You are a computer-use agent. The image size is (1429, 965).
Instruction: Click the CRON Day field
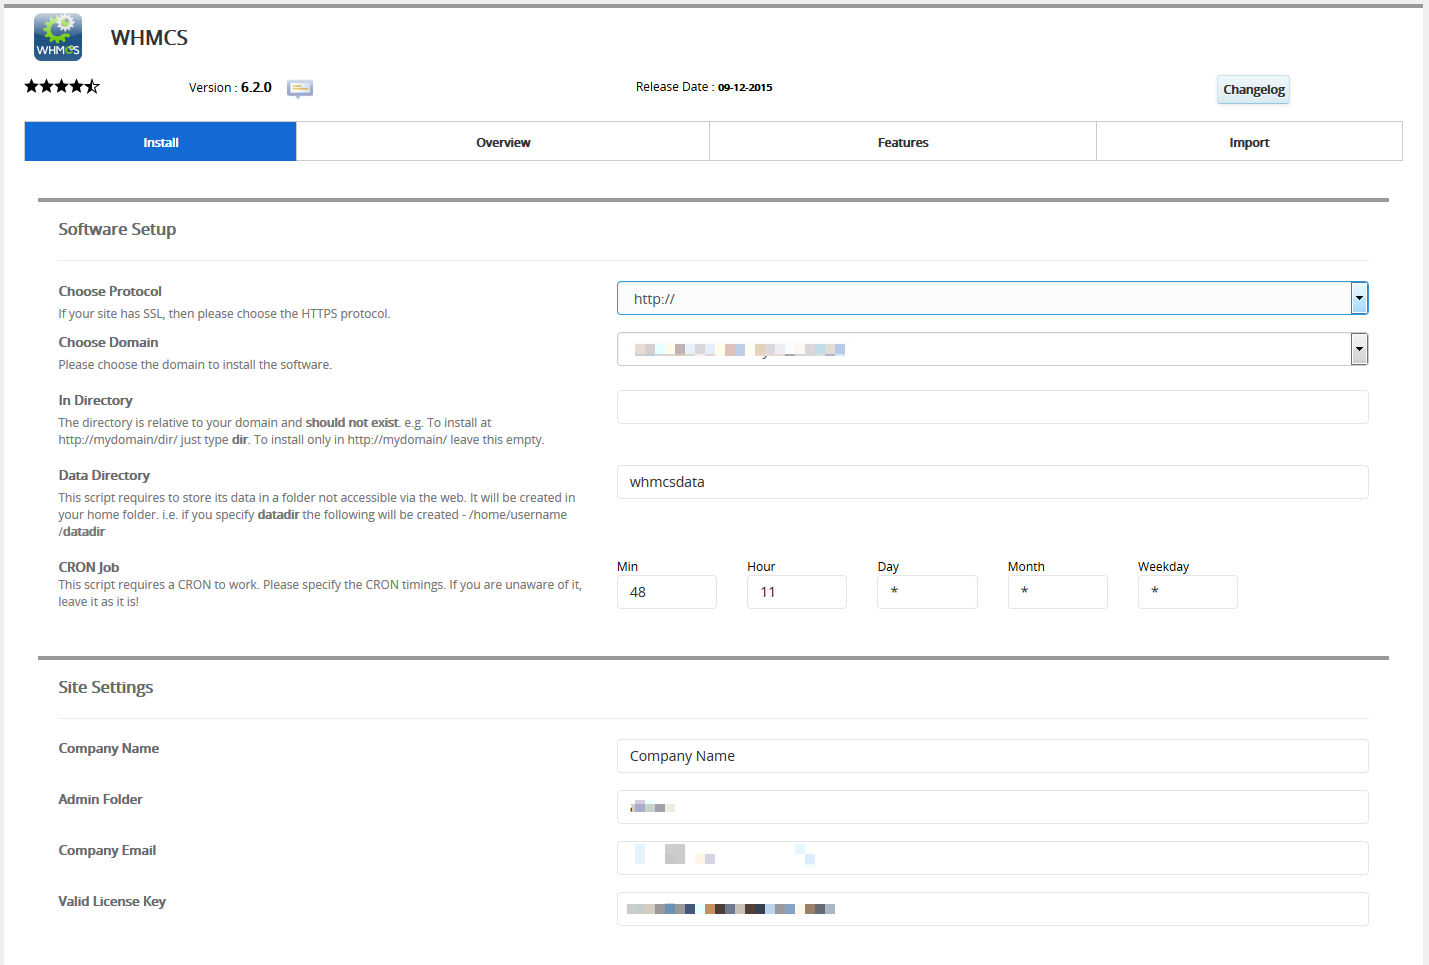click(x=926, y=592)
